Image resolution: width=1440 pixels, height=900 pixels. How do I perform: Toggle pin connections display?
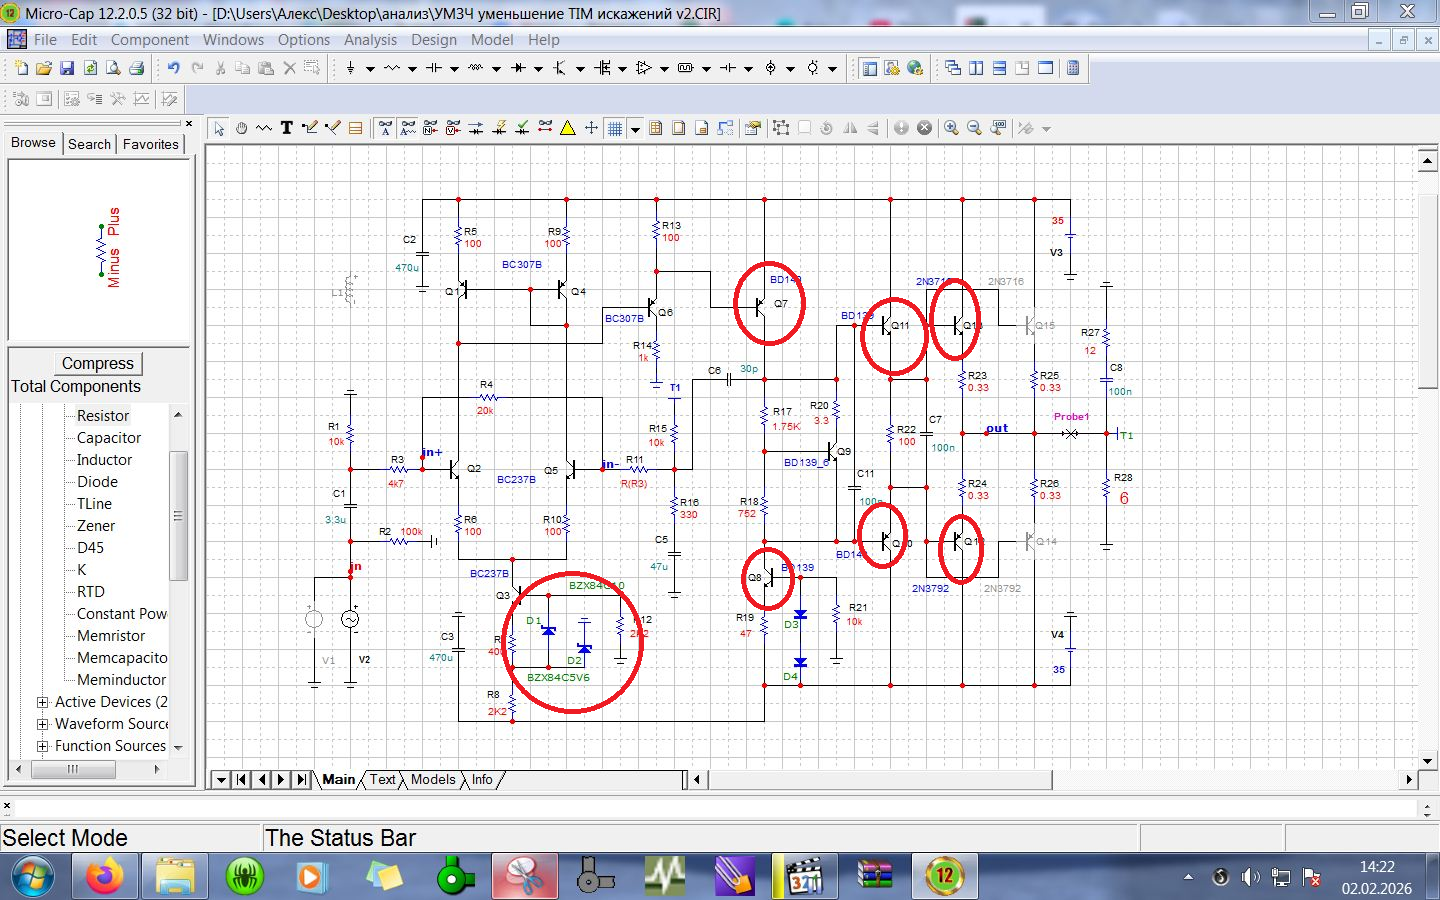click(x=545, y=128)
